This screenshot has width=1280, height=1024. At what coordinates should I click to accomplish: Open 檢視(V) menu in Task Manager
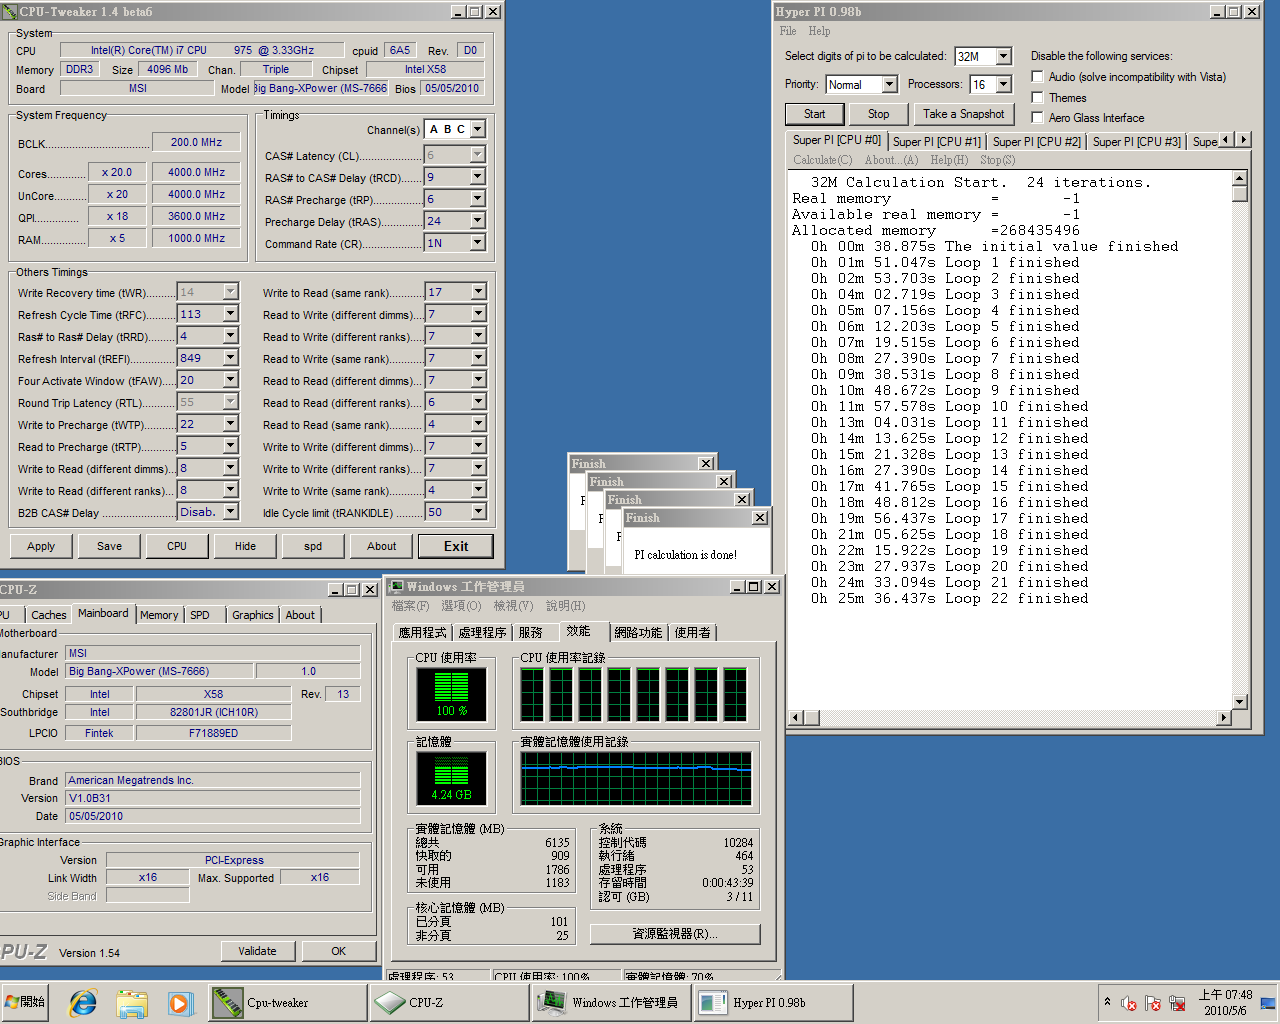tap(513, 606)
